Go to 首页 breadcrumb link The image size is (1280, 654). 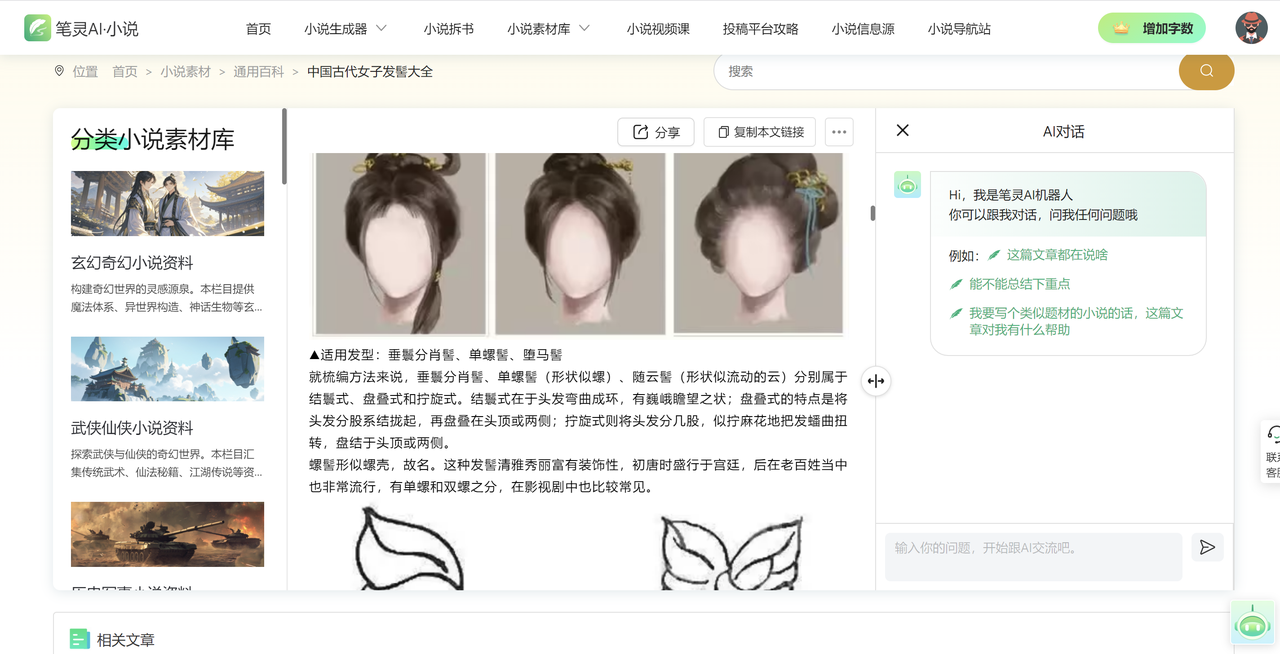click(x=125, y=72)
